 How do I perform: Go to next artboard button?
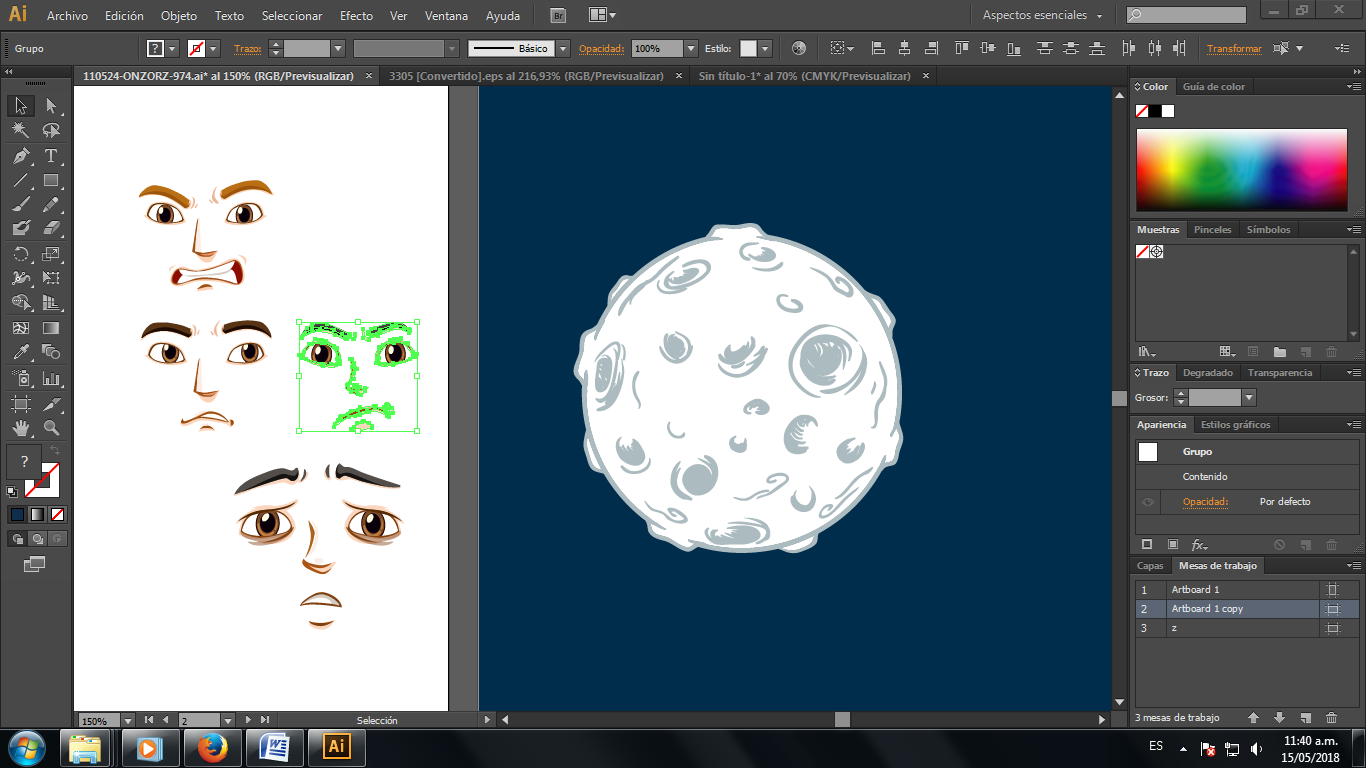pyautogui.click(x=248, y=720)
